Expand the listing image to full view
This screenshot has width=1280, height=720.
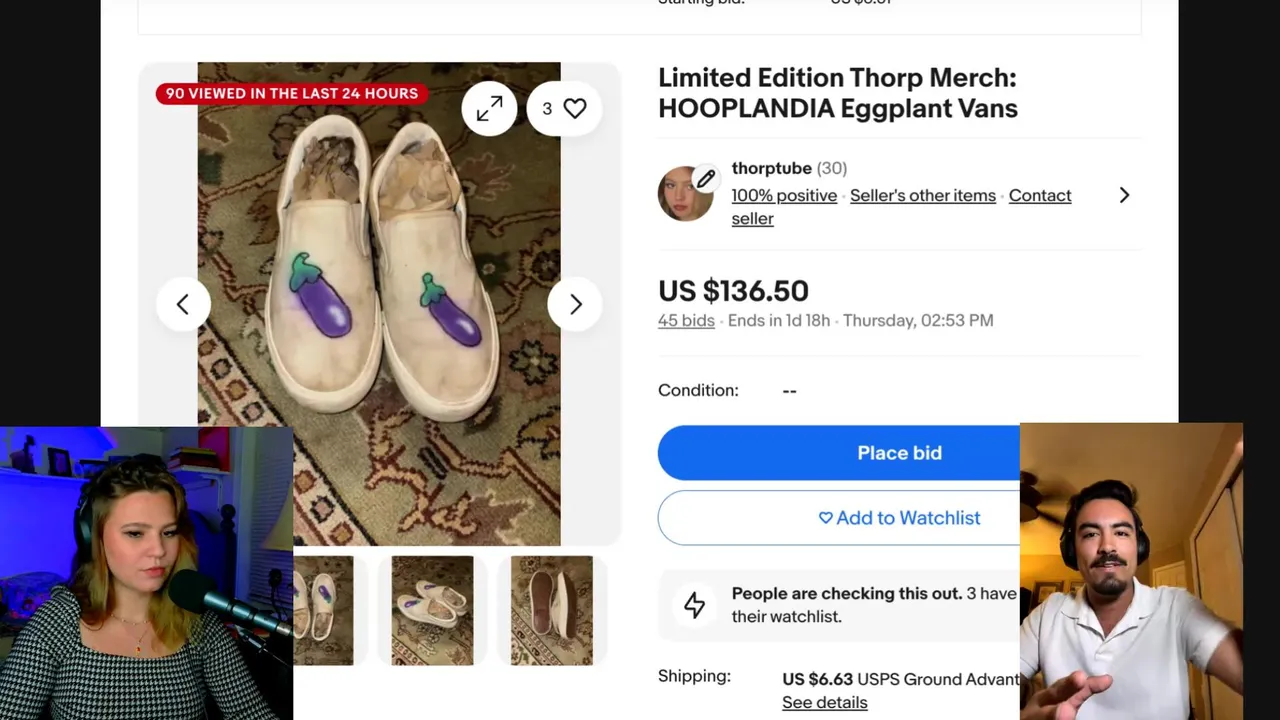click(489, 109)
